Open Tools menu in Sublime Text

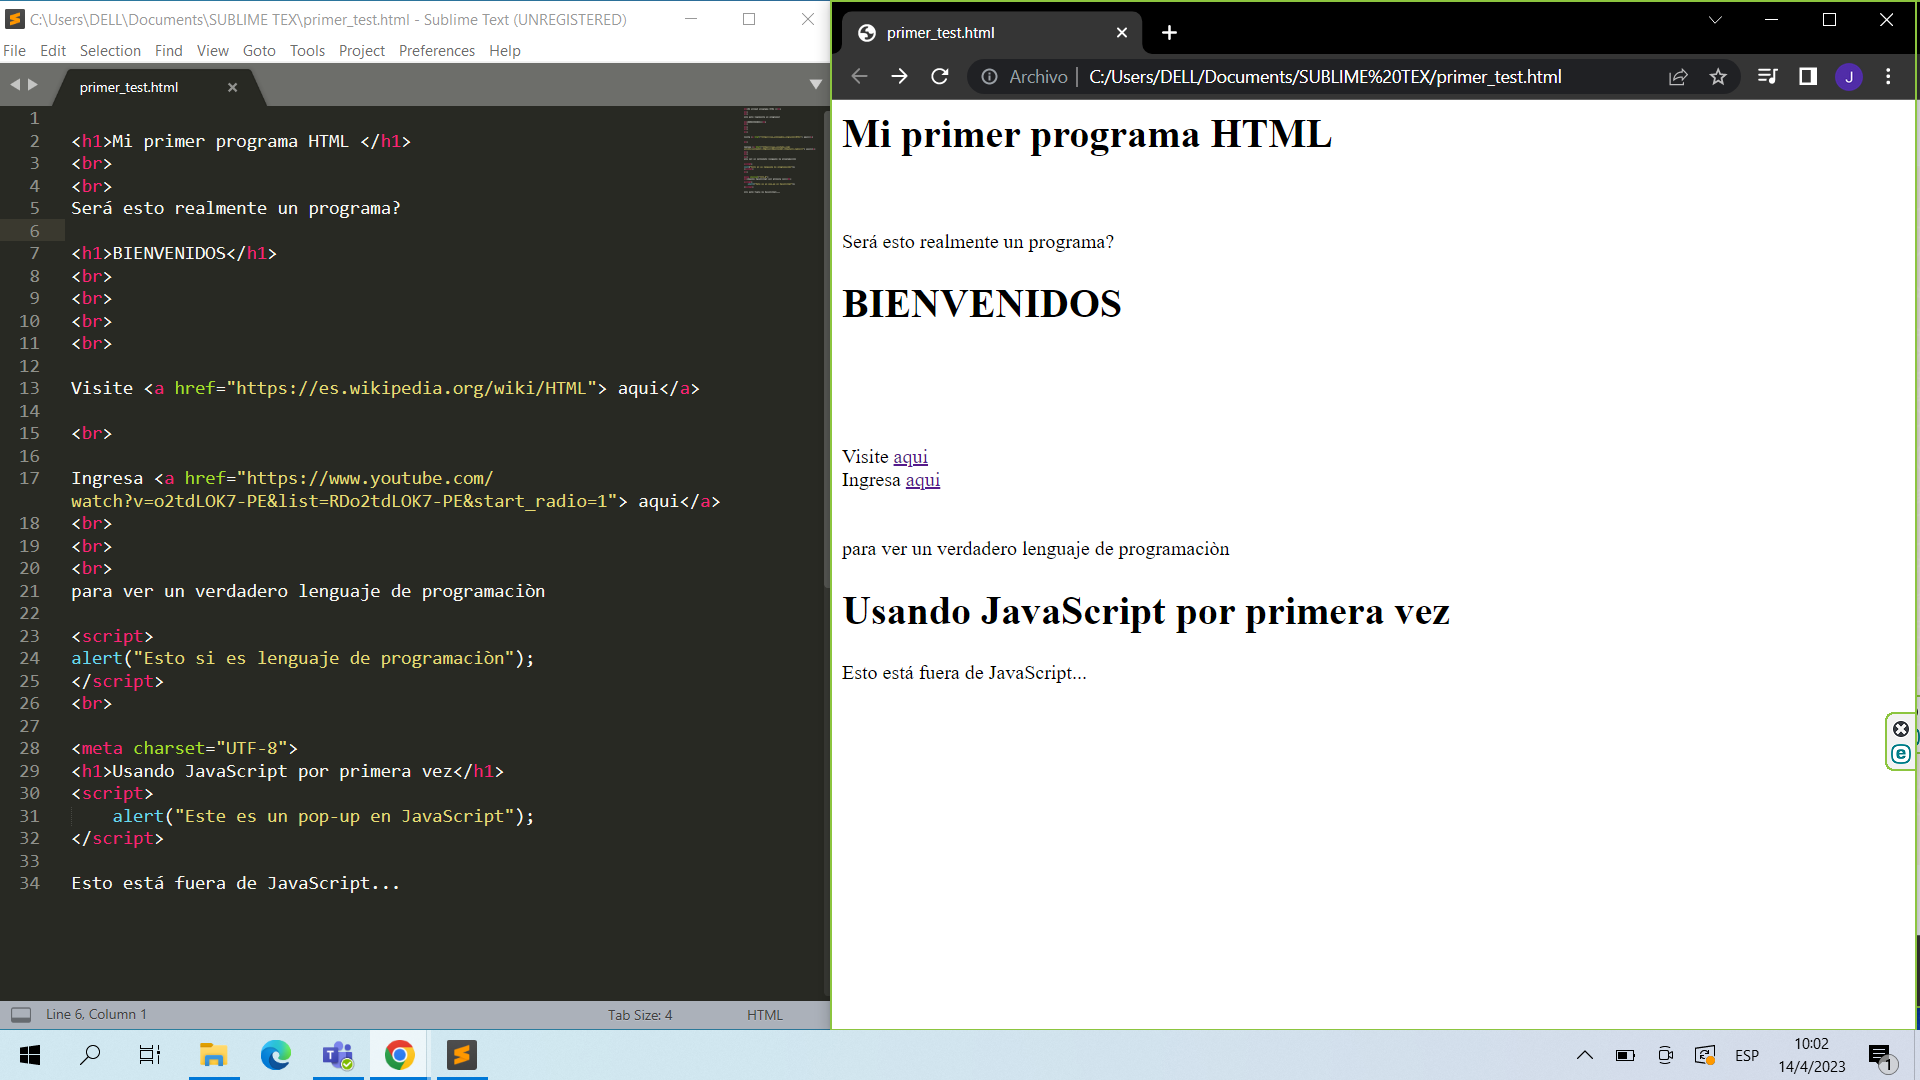[x=307, y=51]
